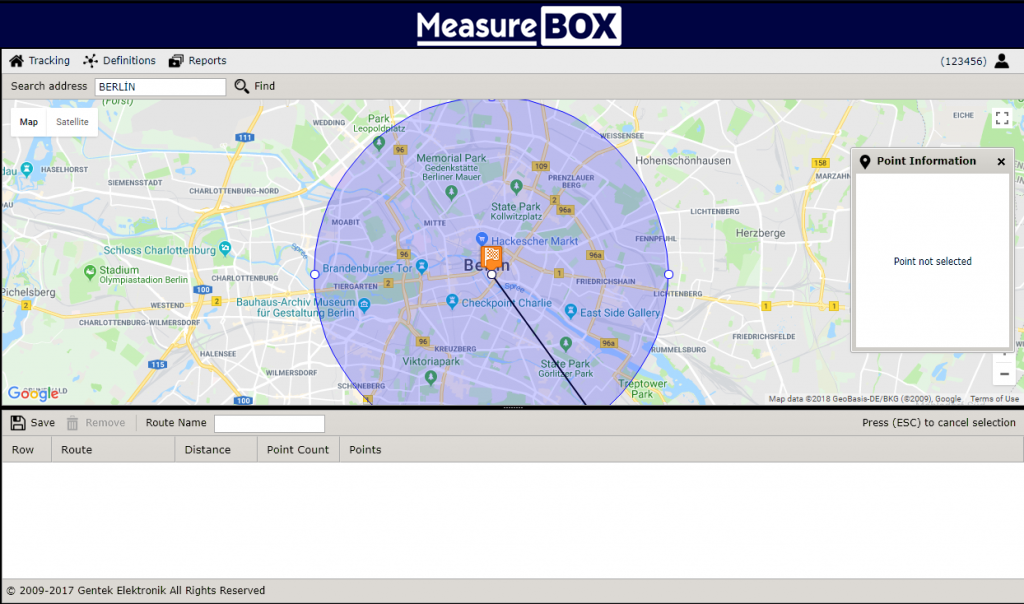This screenshot has height=604, width=1024.
Task: Switch to the Satellite map view
Action: click(72, 122)
